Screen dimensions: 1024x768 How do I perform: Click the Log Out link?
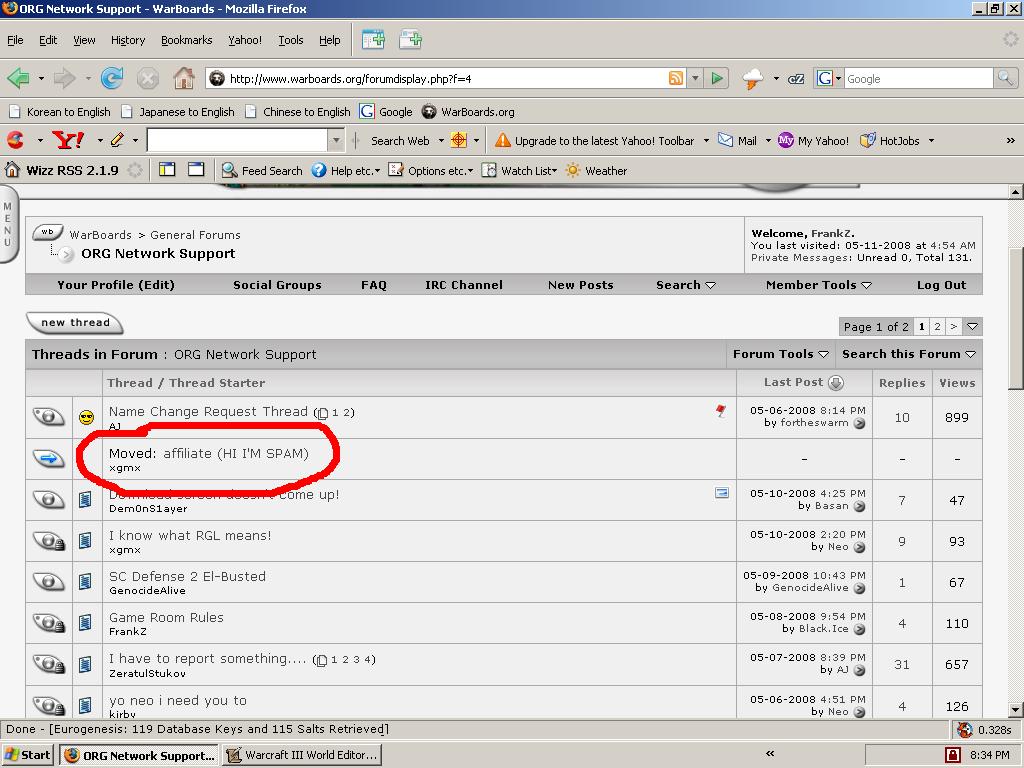tap(941, 285)
